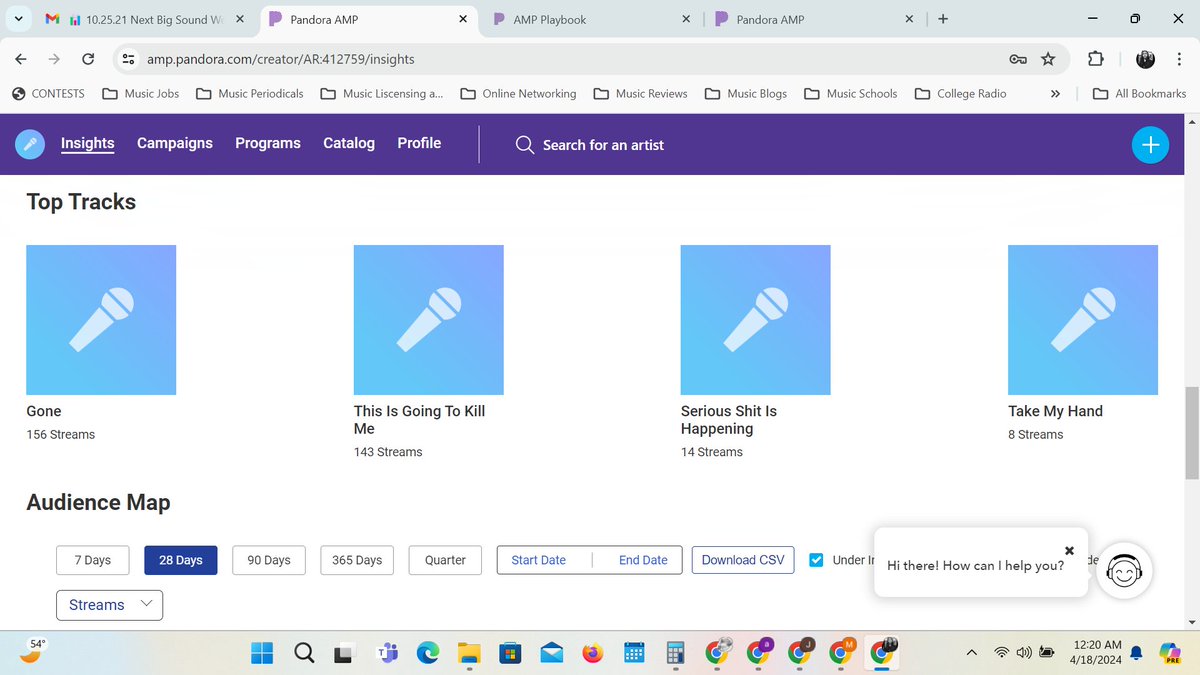
Task: Open the Gone track title
Action: pyautogui.click(x=44, y=411)
